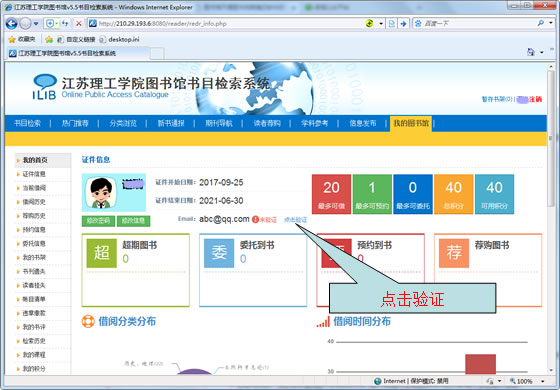Click the URL address field
This screenshot has width=560, height=390.
[x=229, y=24]
